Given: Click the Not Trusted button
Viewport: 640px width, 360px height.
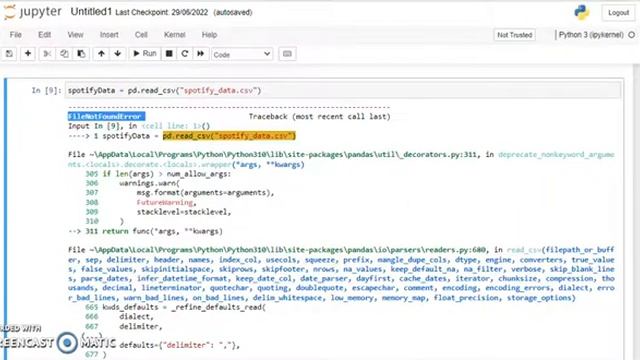Looking at the screenshot, I should 515,35.
